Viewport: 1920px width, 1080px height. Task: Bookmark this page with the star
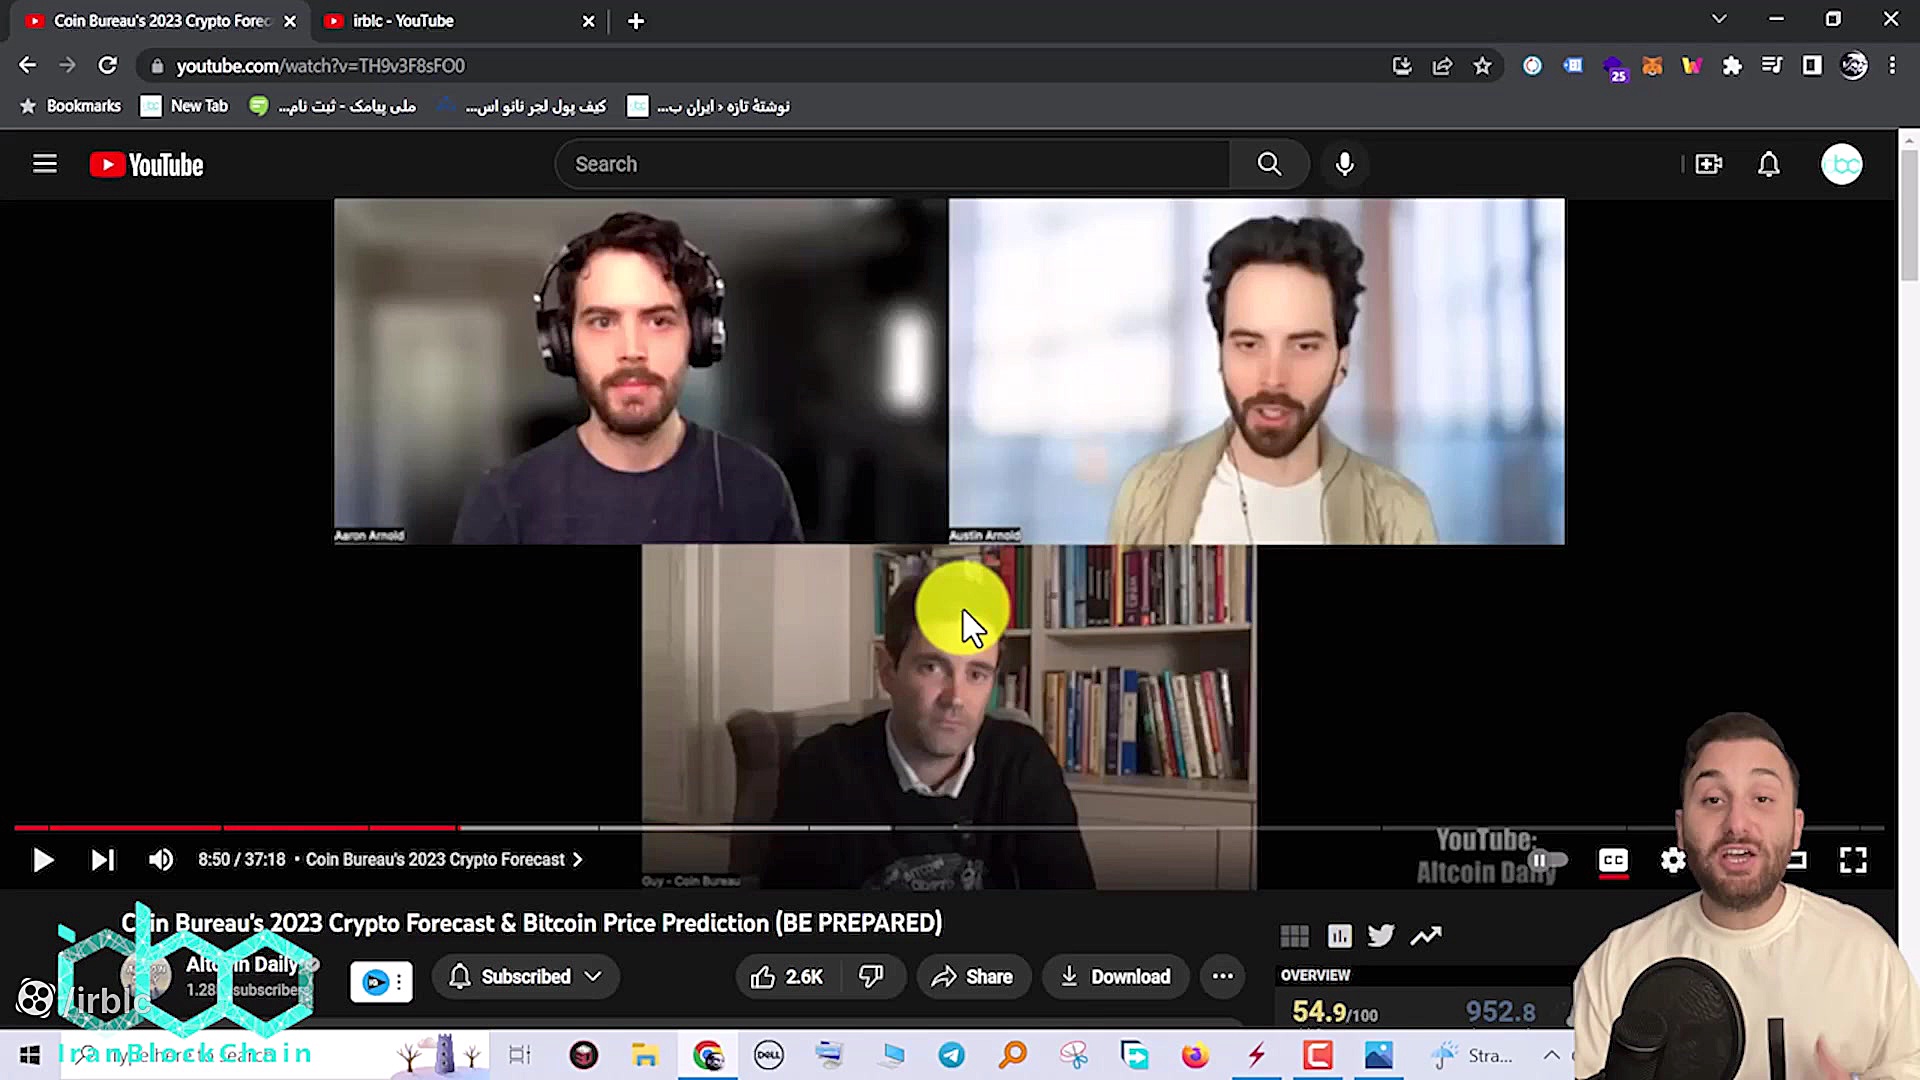point(1482,66)
